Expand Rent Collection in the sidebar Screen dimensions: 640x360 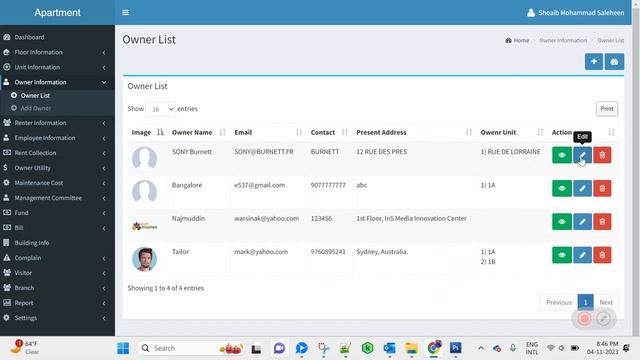(x=57, y=153)
